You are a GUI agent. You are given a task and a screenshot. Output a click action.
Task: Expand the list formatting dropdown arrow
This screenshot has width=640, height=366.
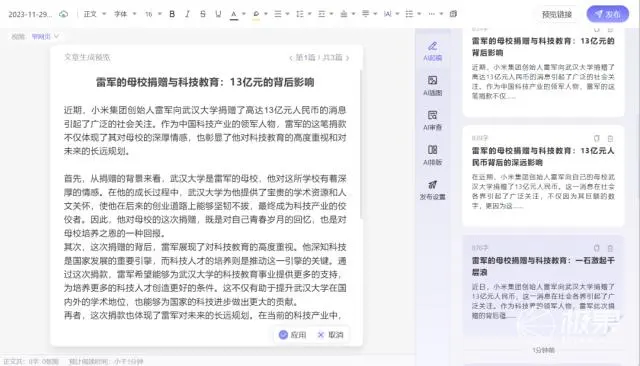click(419, 14)
